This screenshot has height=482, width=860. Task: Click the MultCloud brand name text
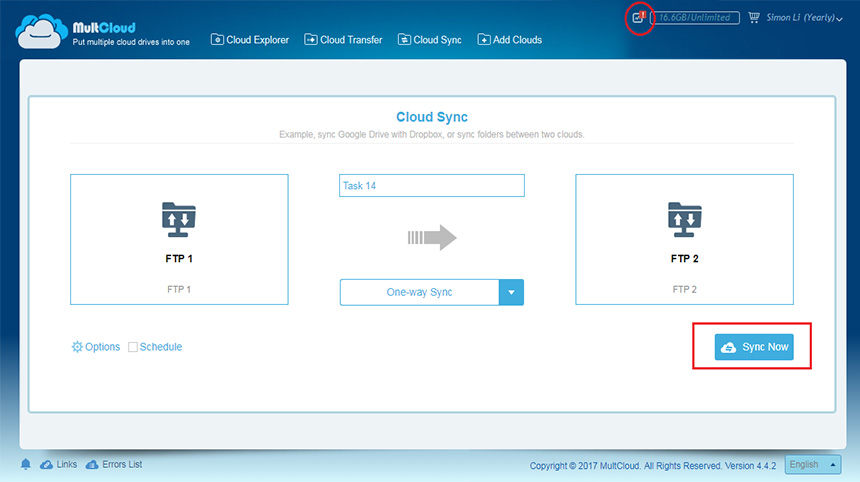tap(104, 27)
